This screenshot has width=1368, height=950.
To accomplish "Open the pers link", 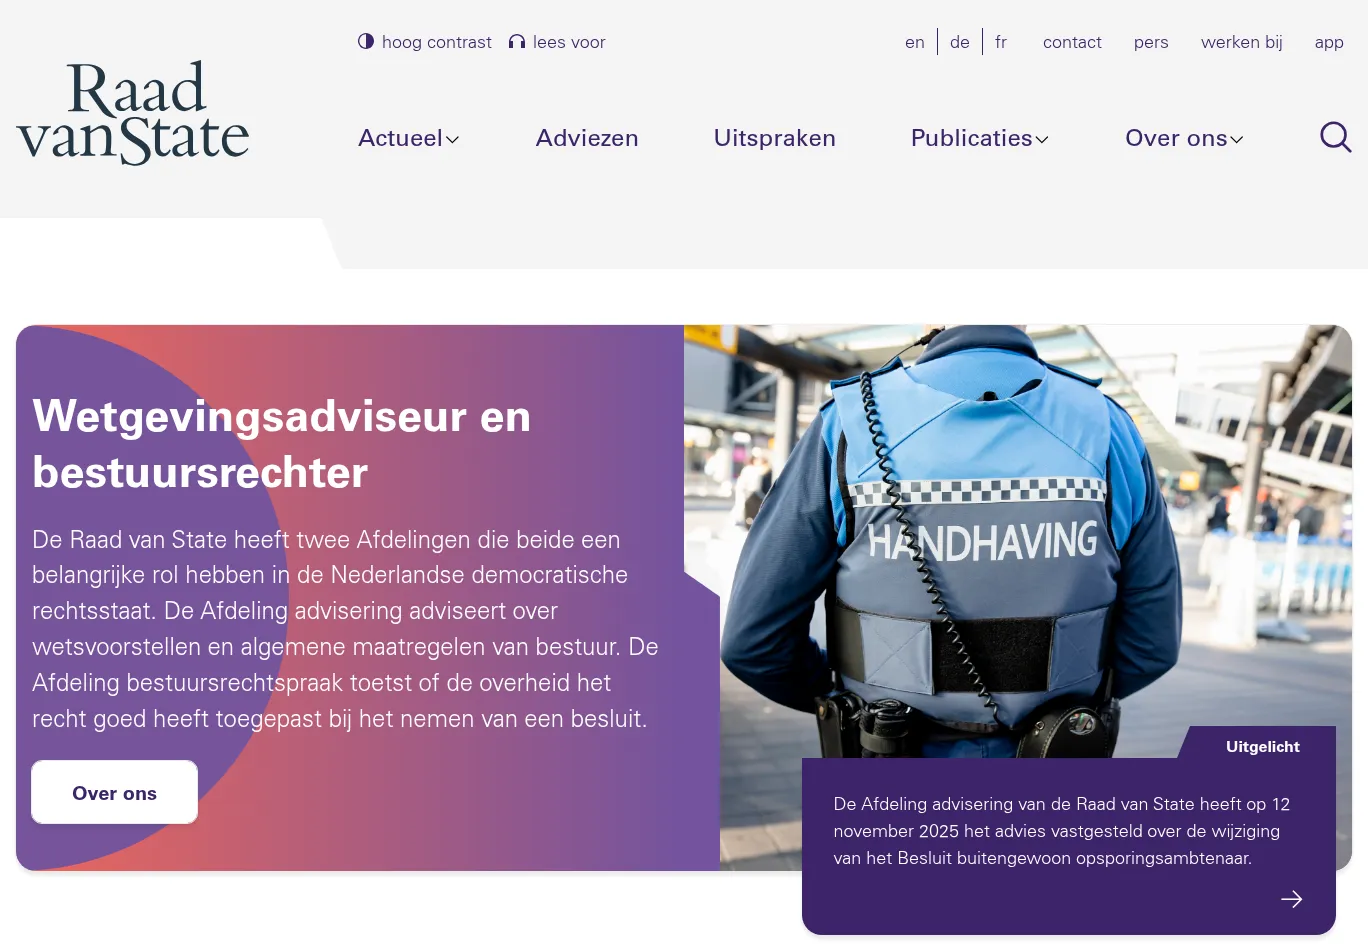I will coord(1151,42).
